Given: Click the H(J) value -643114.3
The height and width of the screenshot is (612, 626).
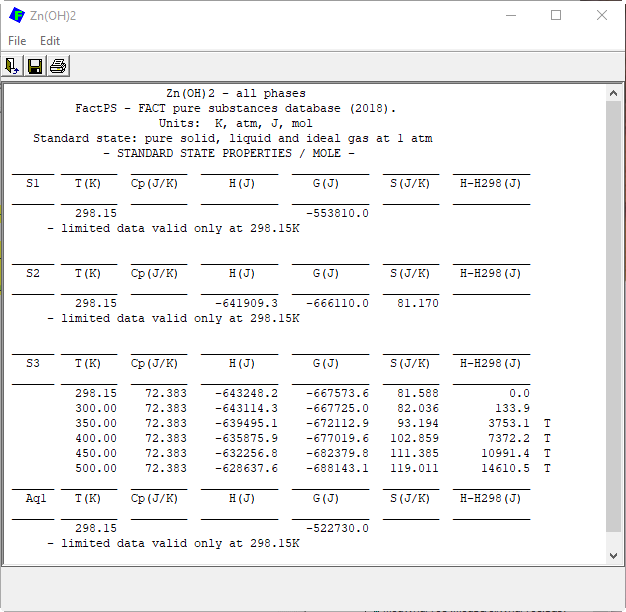Looking at the screenshot, I should 246,408.
